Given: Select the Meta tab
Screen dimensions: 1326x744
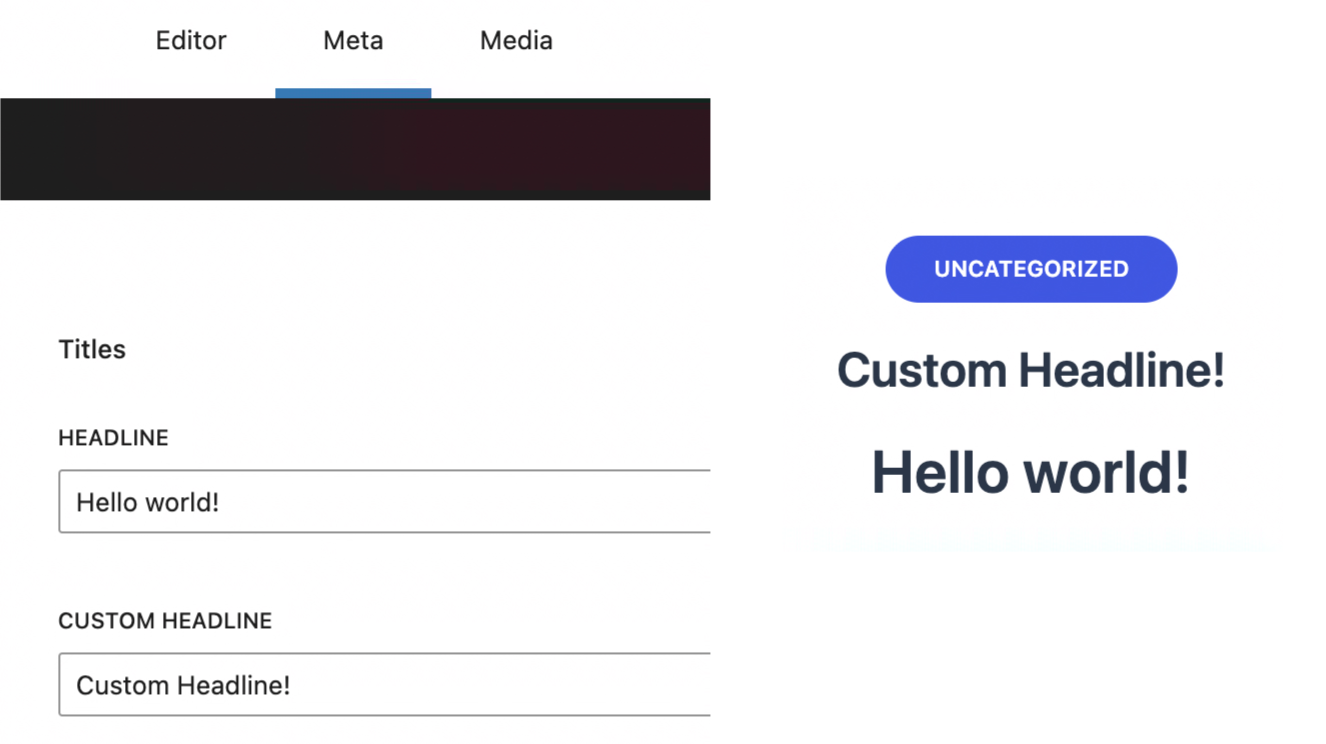Looking at the screenshot, I should [x=353, y=41].
